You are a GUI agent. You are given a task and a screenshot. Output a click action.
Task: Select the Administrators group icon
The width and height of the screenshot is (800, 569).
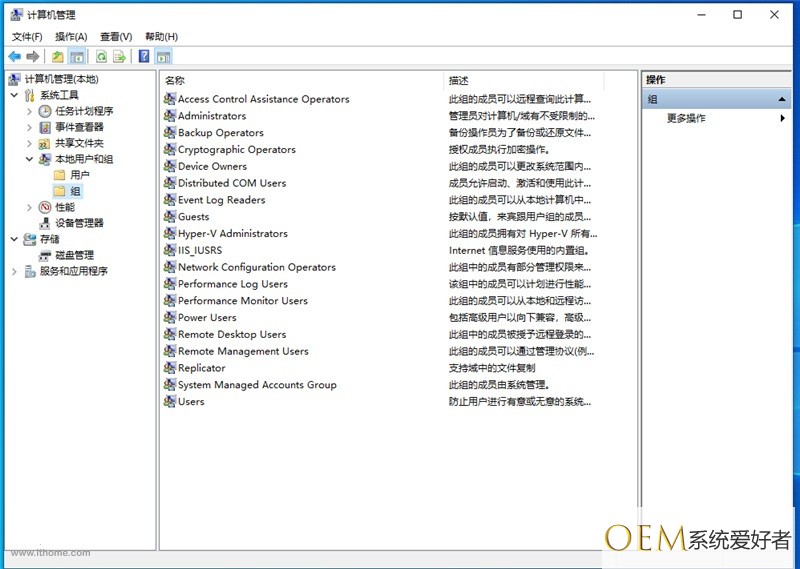(170, 116)
